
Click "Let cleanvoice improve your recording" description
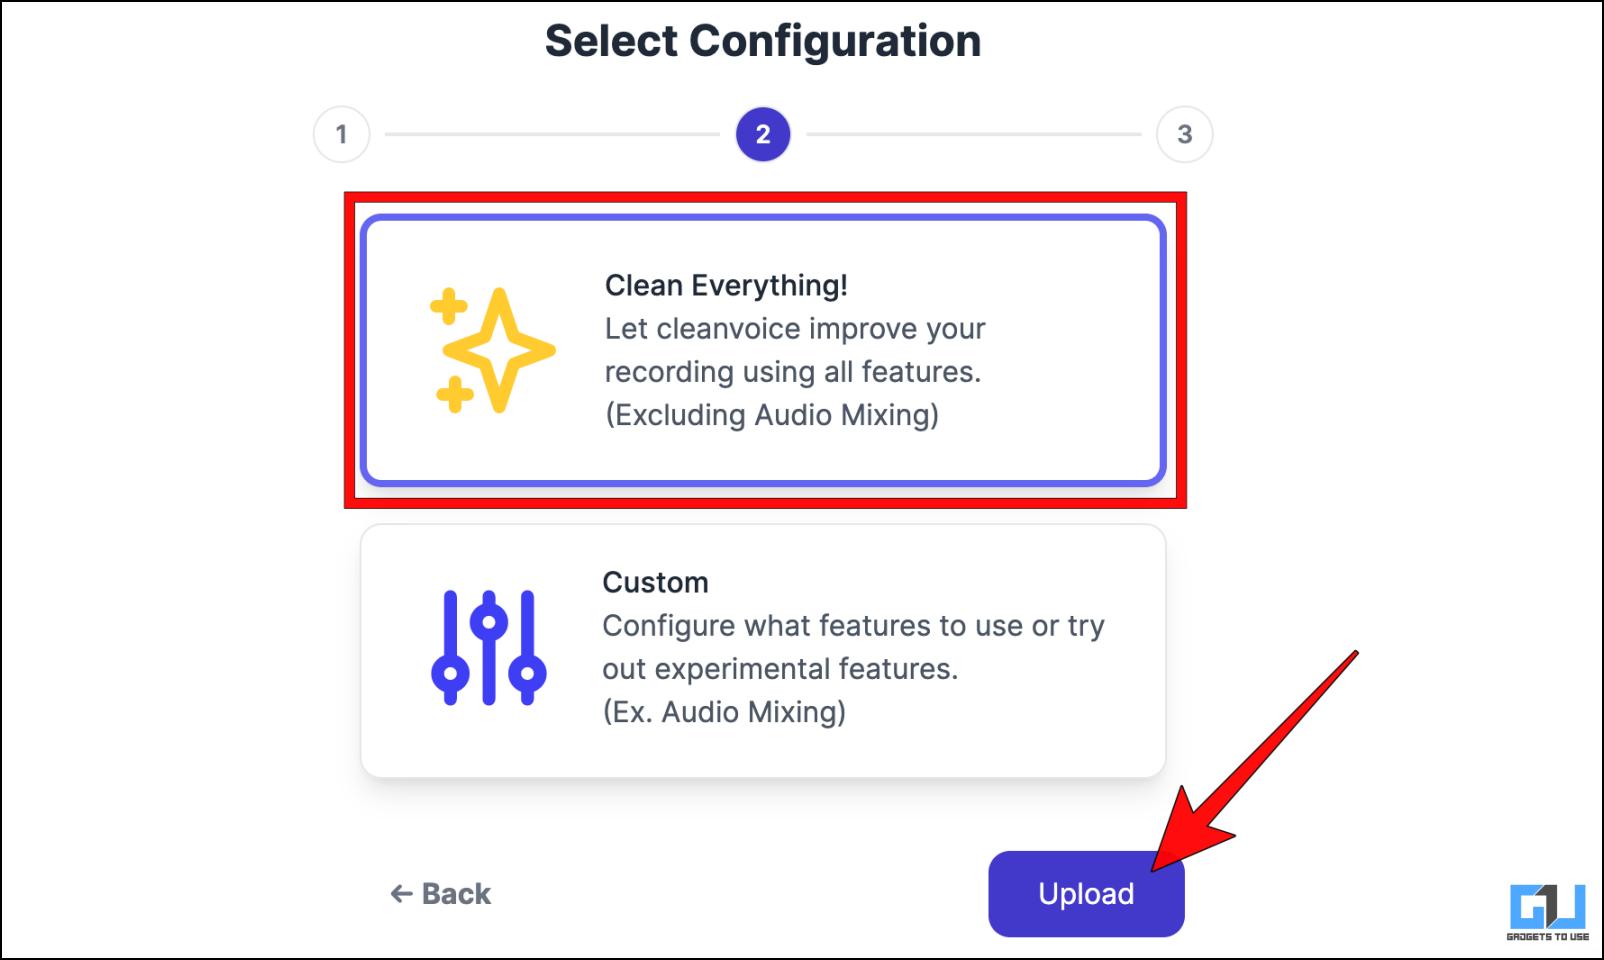click(795, 350)
